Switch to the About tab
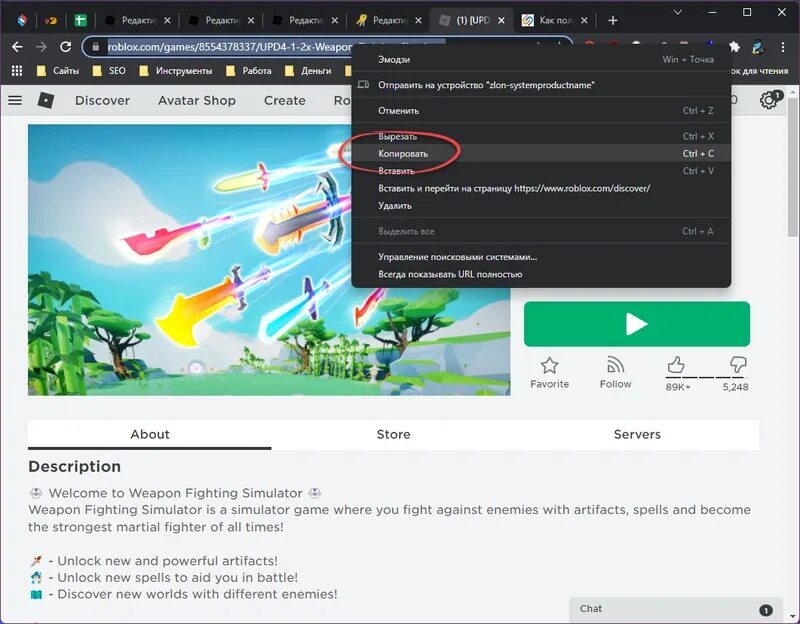 tap(149, 434)
